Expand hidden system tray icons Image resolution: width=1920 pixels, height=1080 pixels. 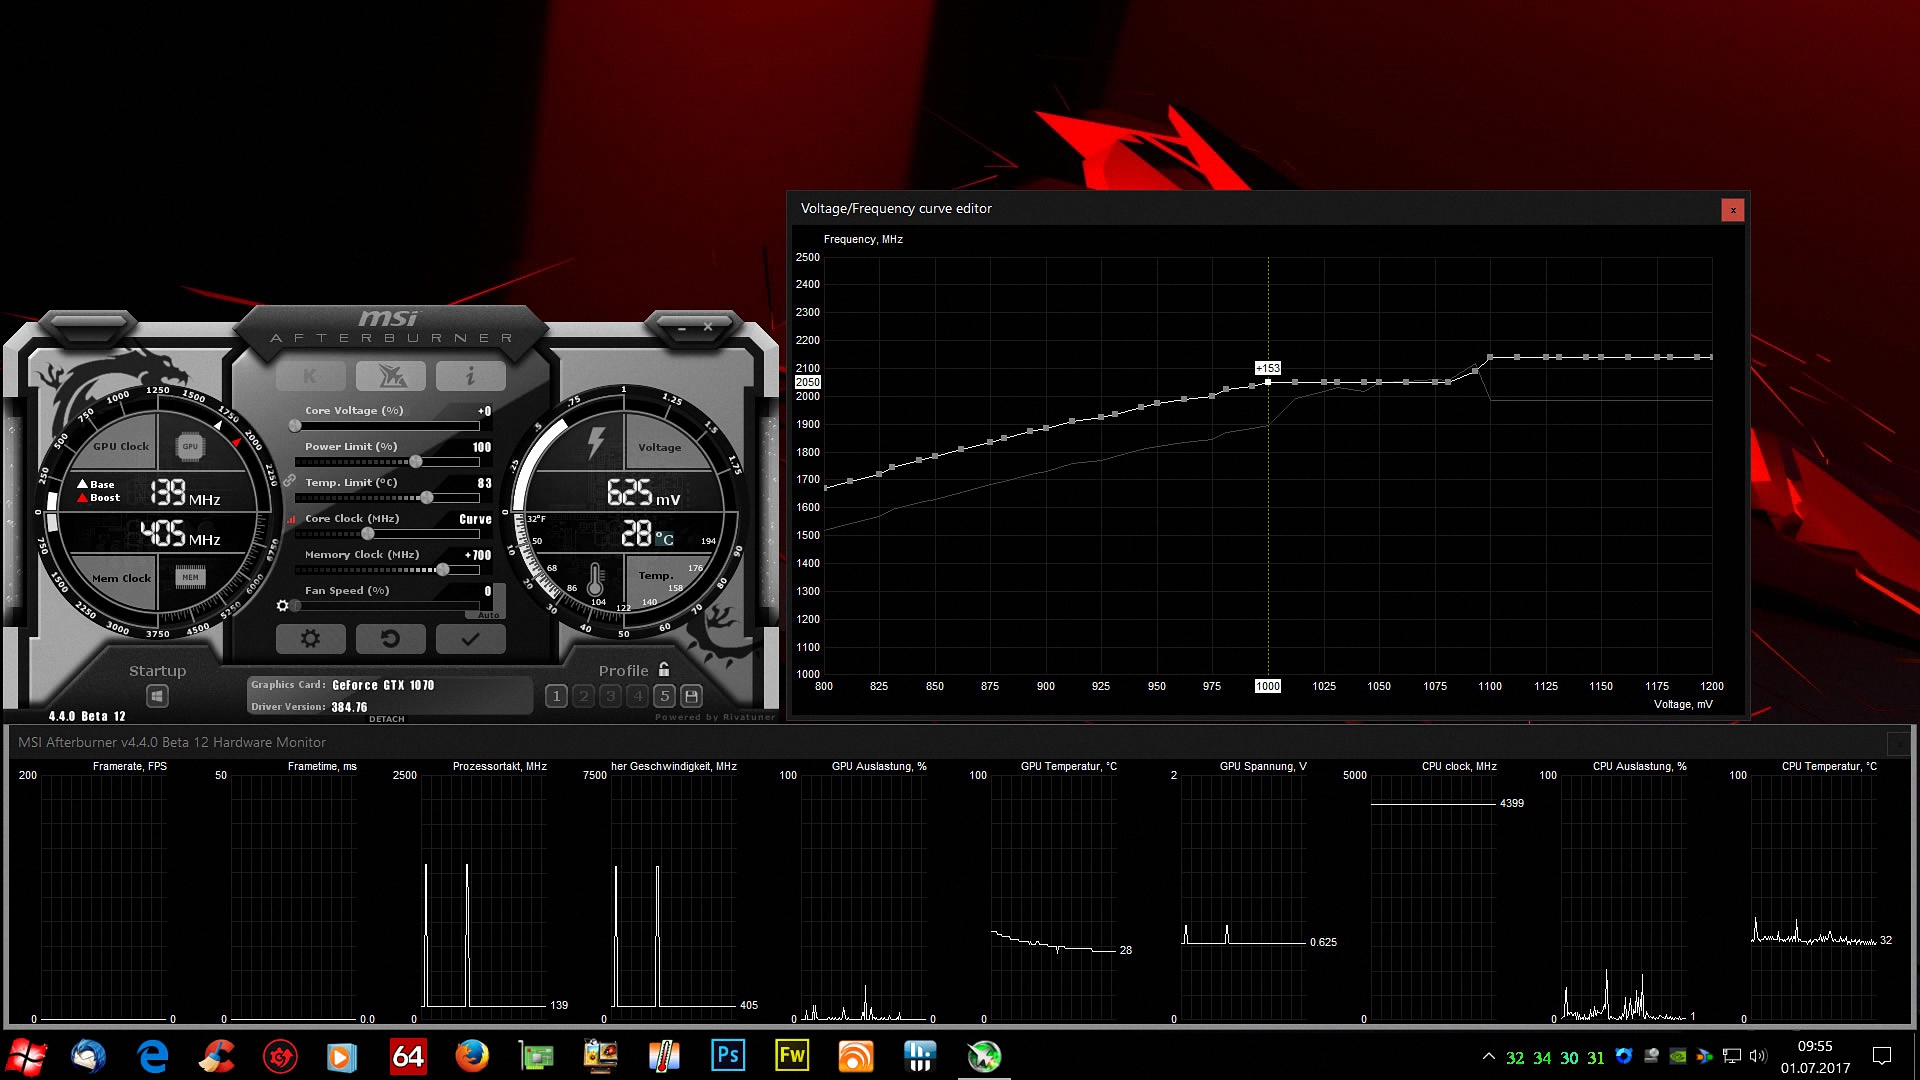(x=1488, y=1056)
